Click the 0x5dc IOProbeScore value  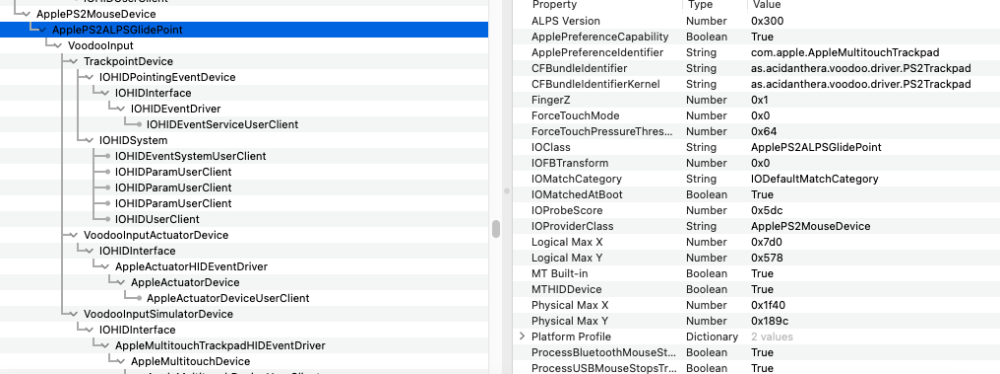[x=767, y=211]
